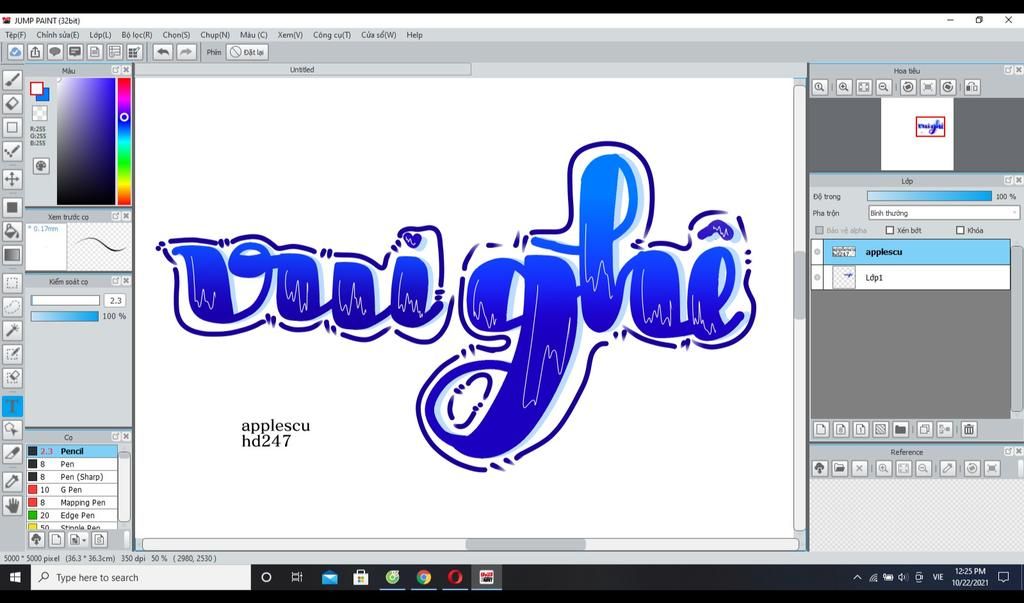Screen dimensions: 1024x603
Task: Select the Fill rectangle tool
Action: [12, 207]
